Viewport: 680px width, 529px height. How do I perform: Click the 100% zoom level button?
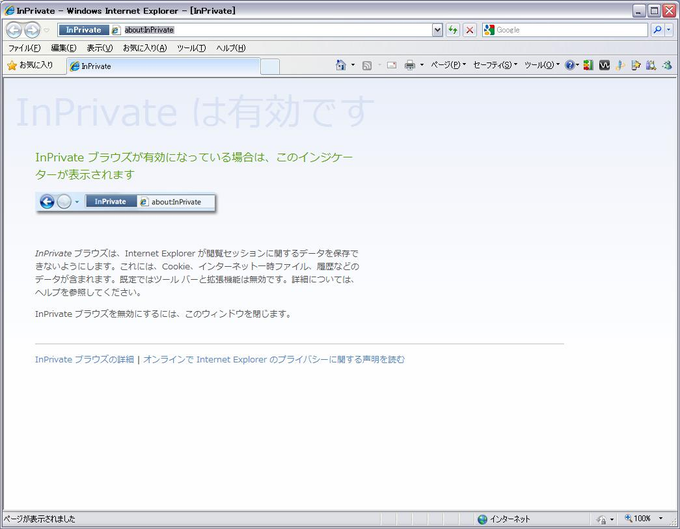638,519
